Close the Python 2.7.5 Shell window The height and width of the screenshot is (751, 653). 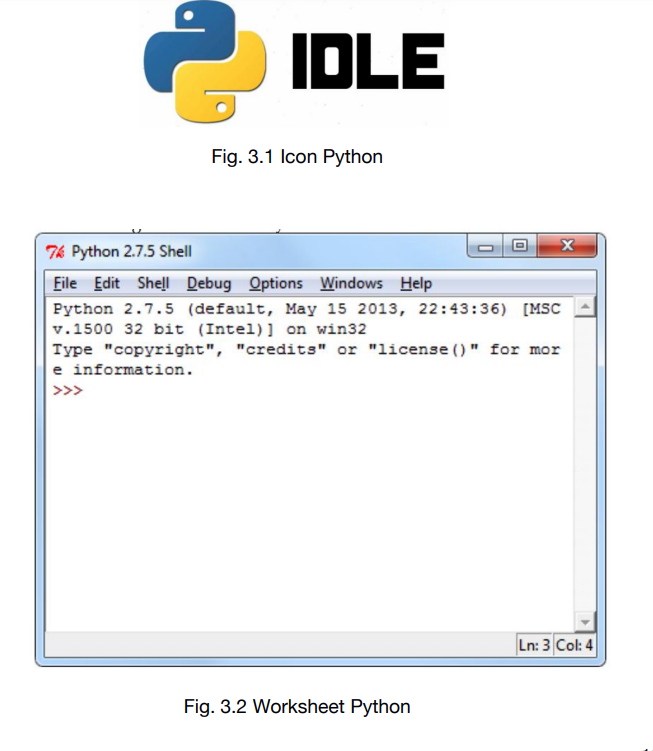point(566,246)
